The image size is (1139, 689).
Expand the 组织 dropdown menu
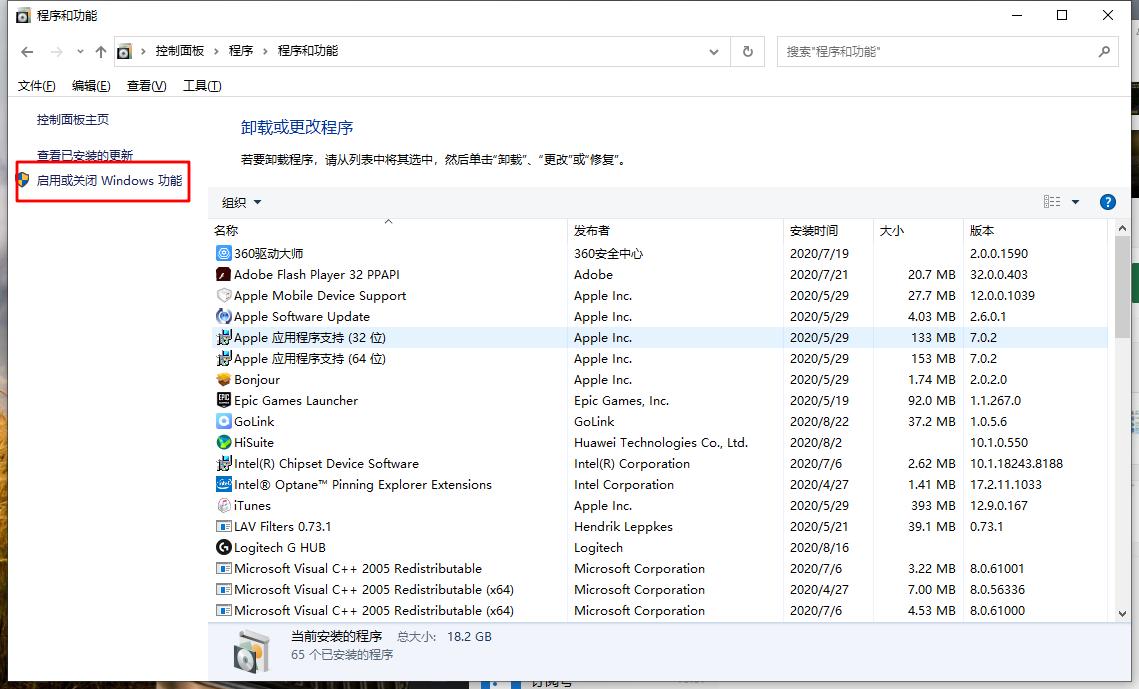(x=241, y=202)
